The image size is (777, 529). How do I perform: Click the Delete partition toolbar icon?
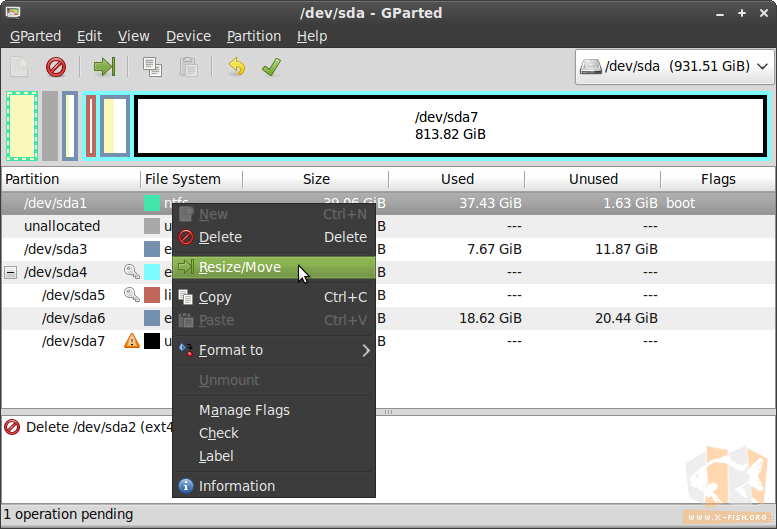tap(56, 67)
